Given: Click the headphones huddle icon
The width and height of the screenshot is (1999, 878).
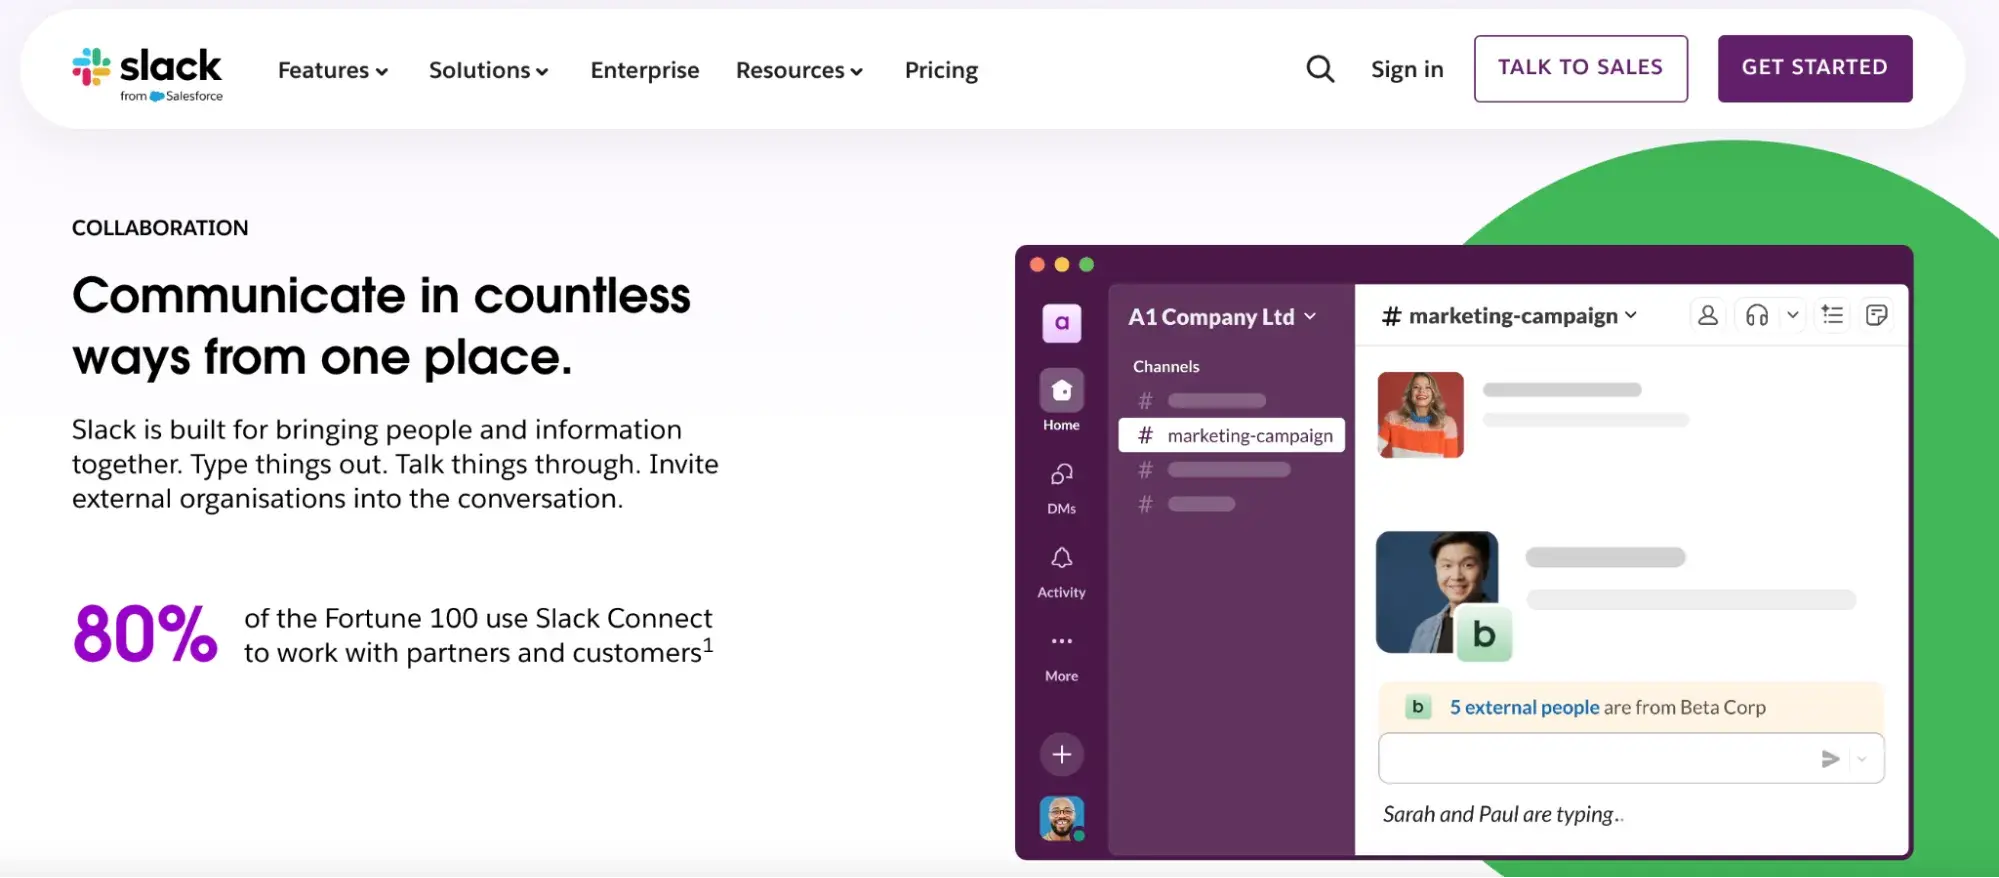Looking at the screenshot, I should coord(1757,316).
